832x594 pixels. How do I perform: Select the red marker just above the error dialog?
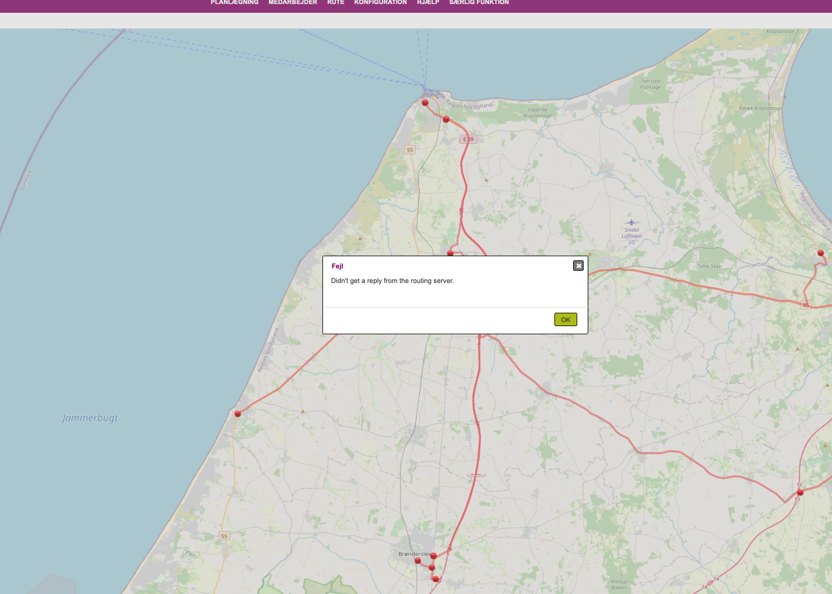(450, 253)
